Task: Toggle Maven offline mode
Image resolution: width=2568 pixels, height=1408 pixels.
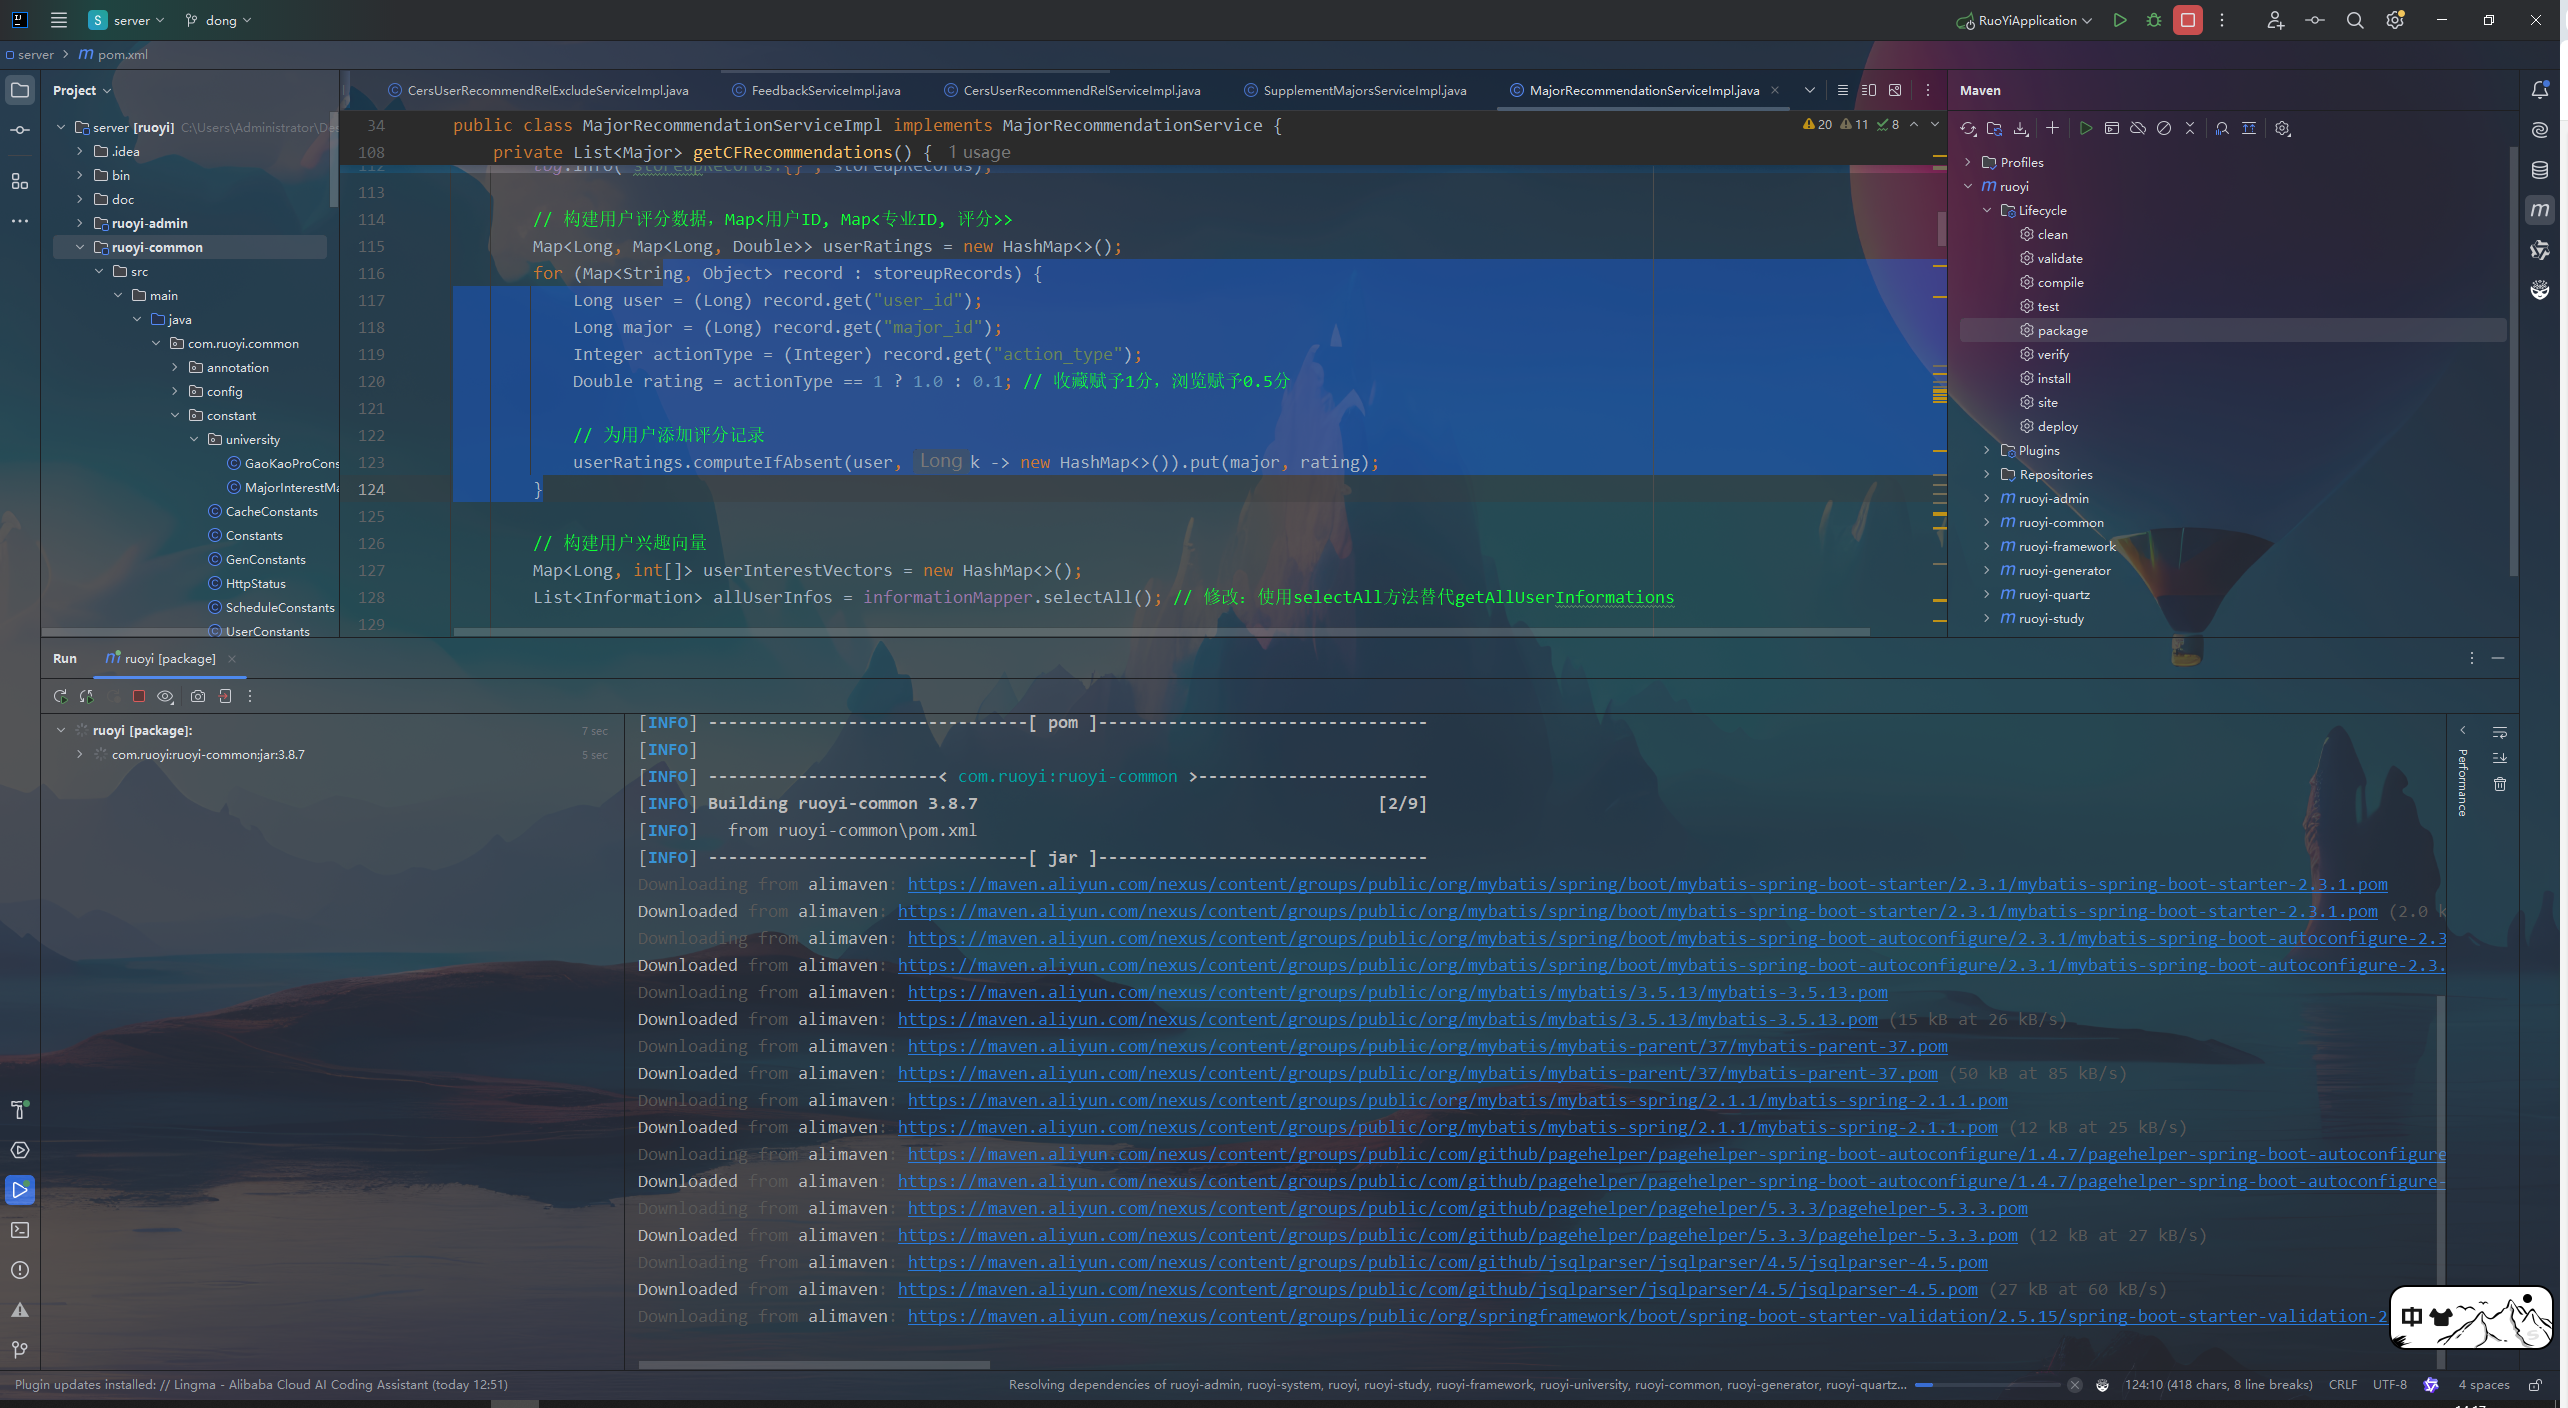Action: click(2137, 128)
